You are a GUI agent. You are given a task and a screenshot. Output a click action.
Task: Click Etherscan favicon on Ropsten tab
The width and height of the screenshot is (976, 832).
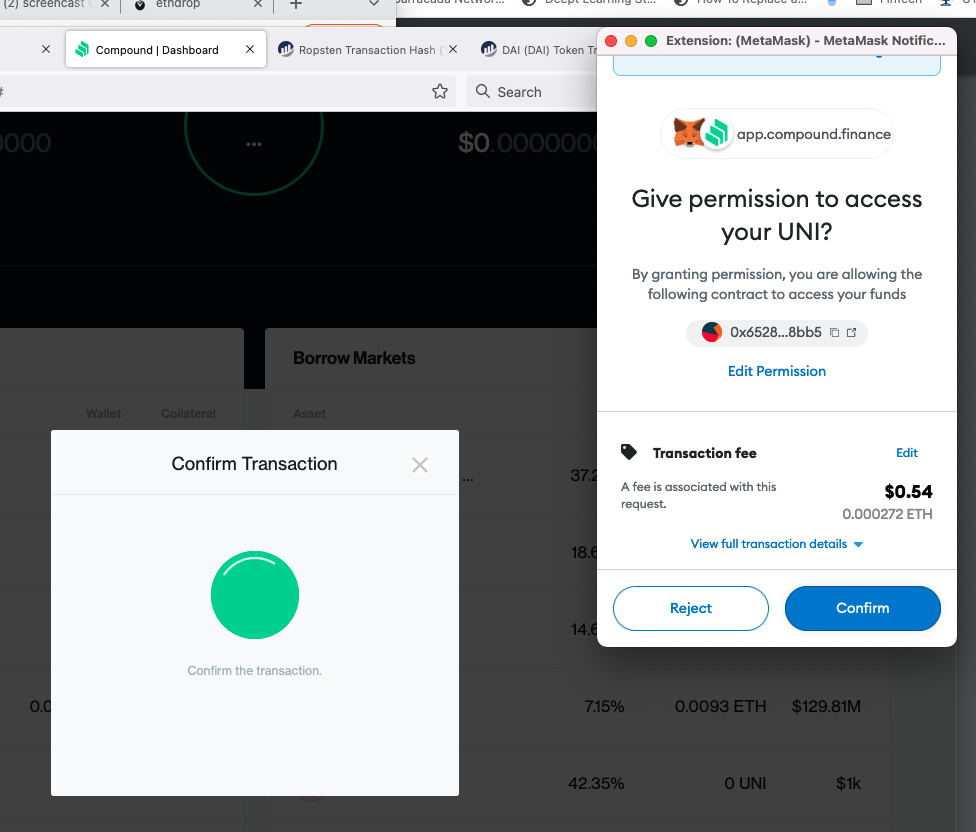(286, 49)
